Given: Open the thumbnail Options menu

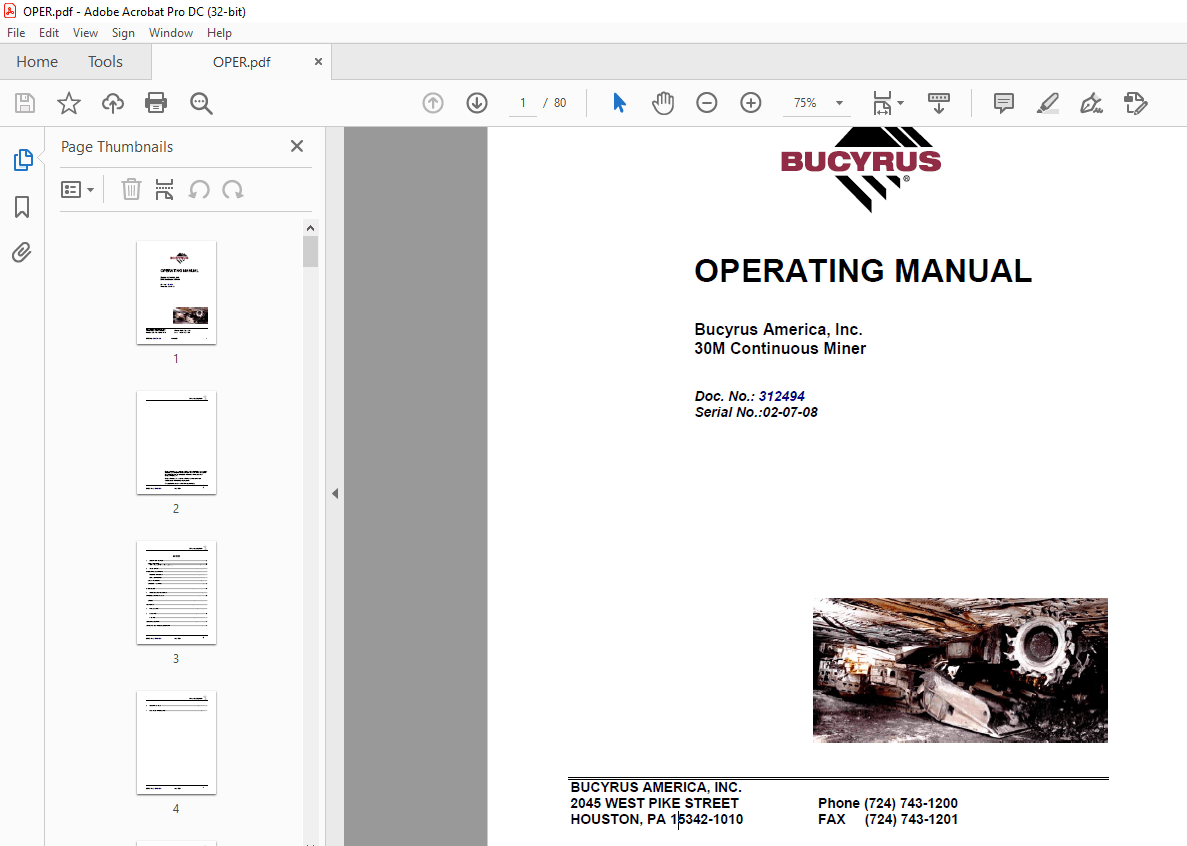Looking at the screenshot, I should coord(77,189).
